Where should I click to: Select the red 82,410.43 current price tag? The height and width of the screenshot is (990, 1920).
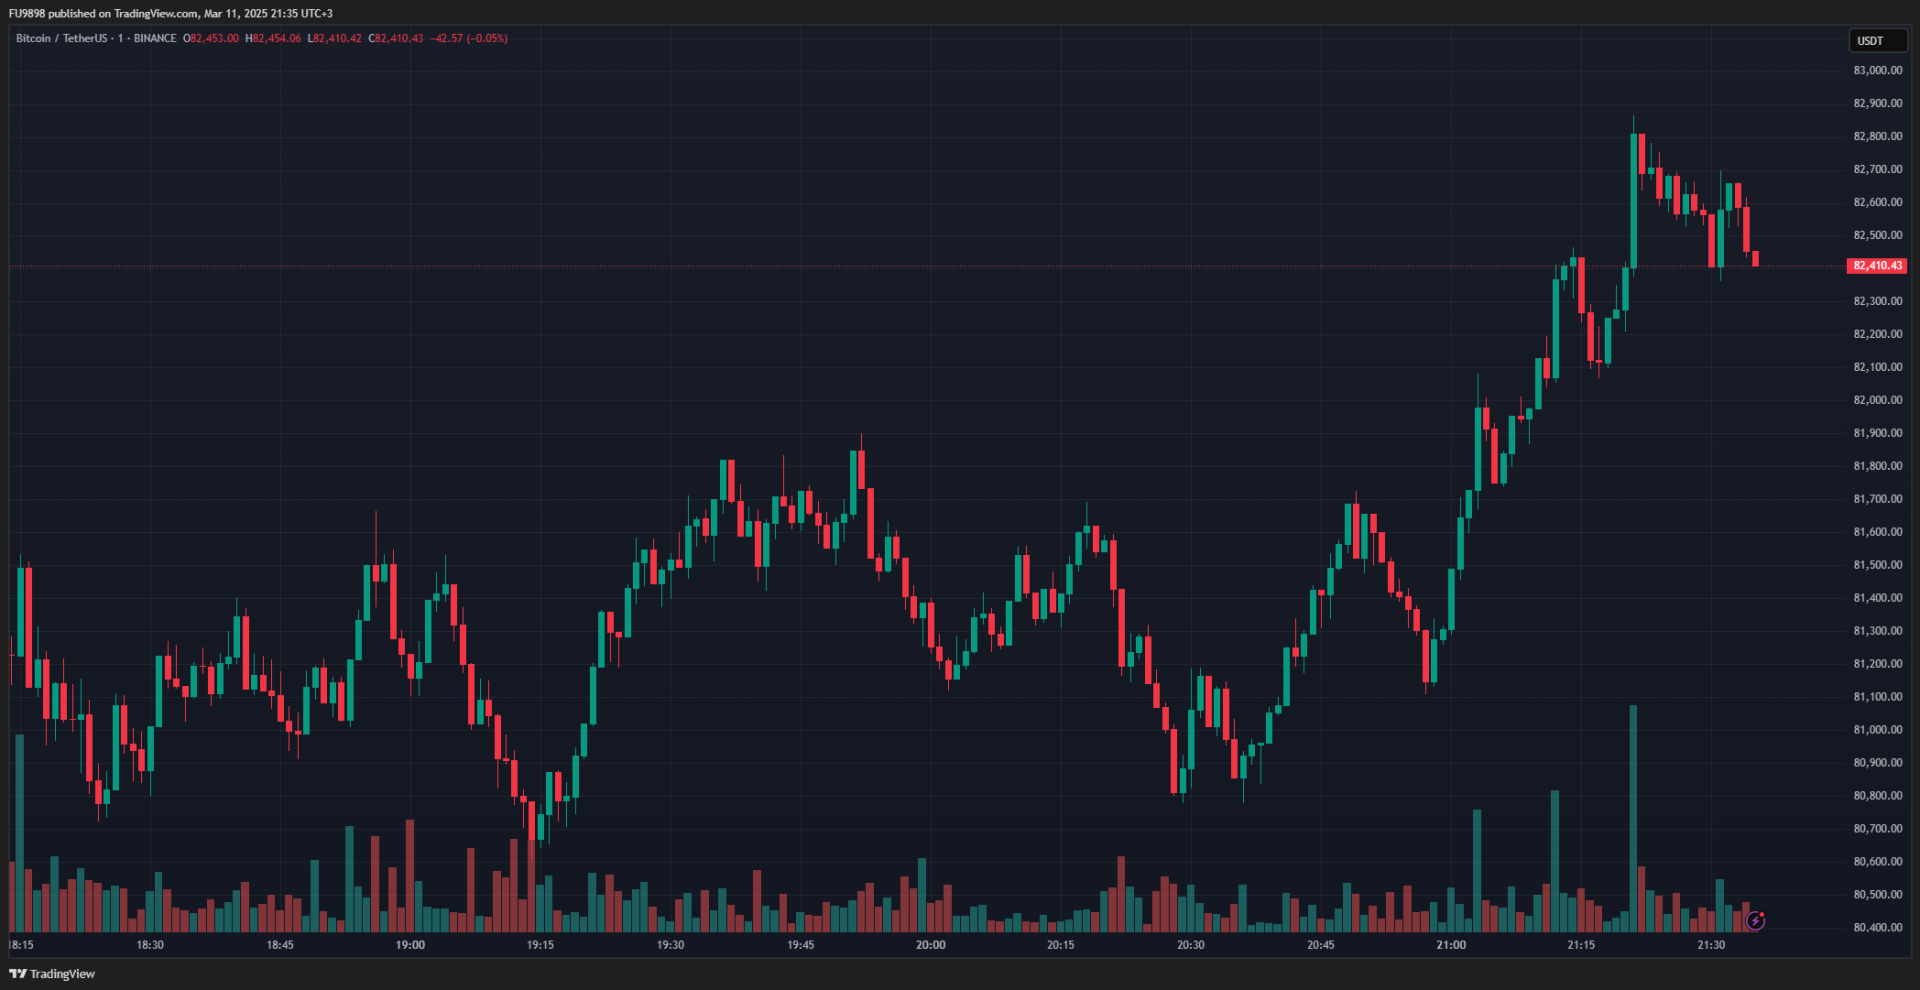pos(1877,266)
